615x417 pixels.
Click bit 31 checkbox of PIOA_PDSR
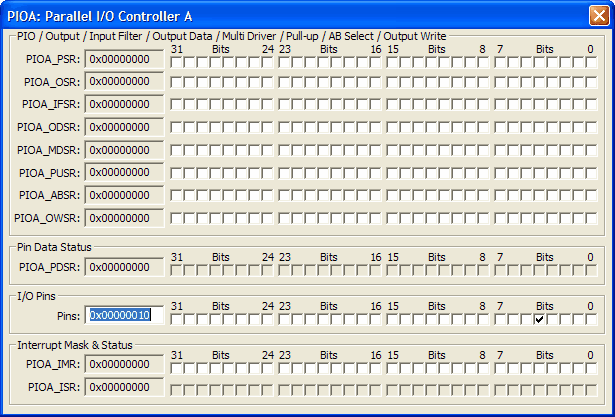coord(176,270)
